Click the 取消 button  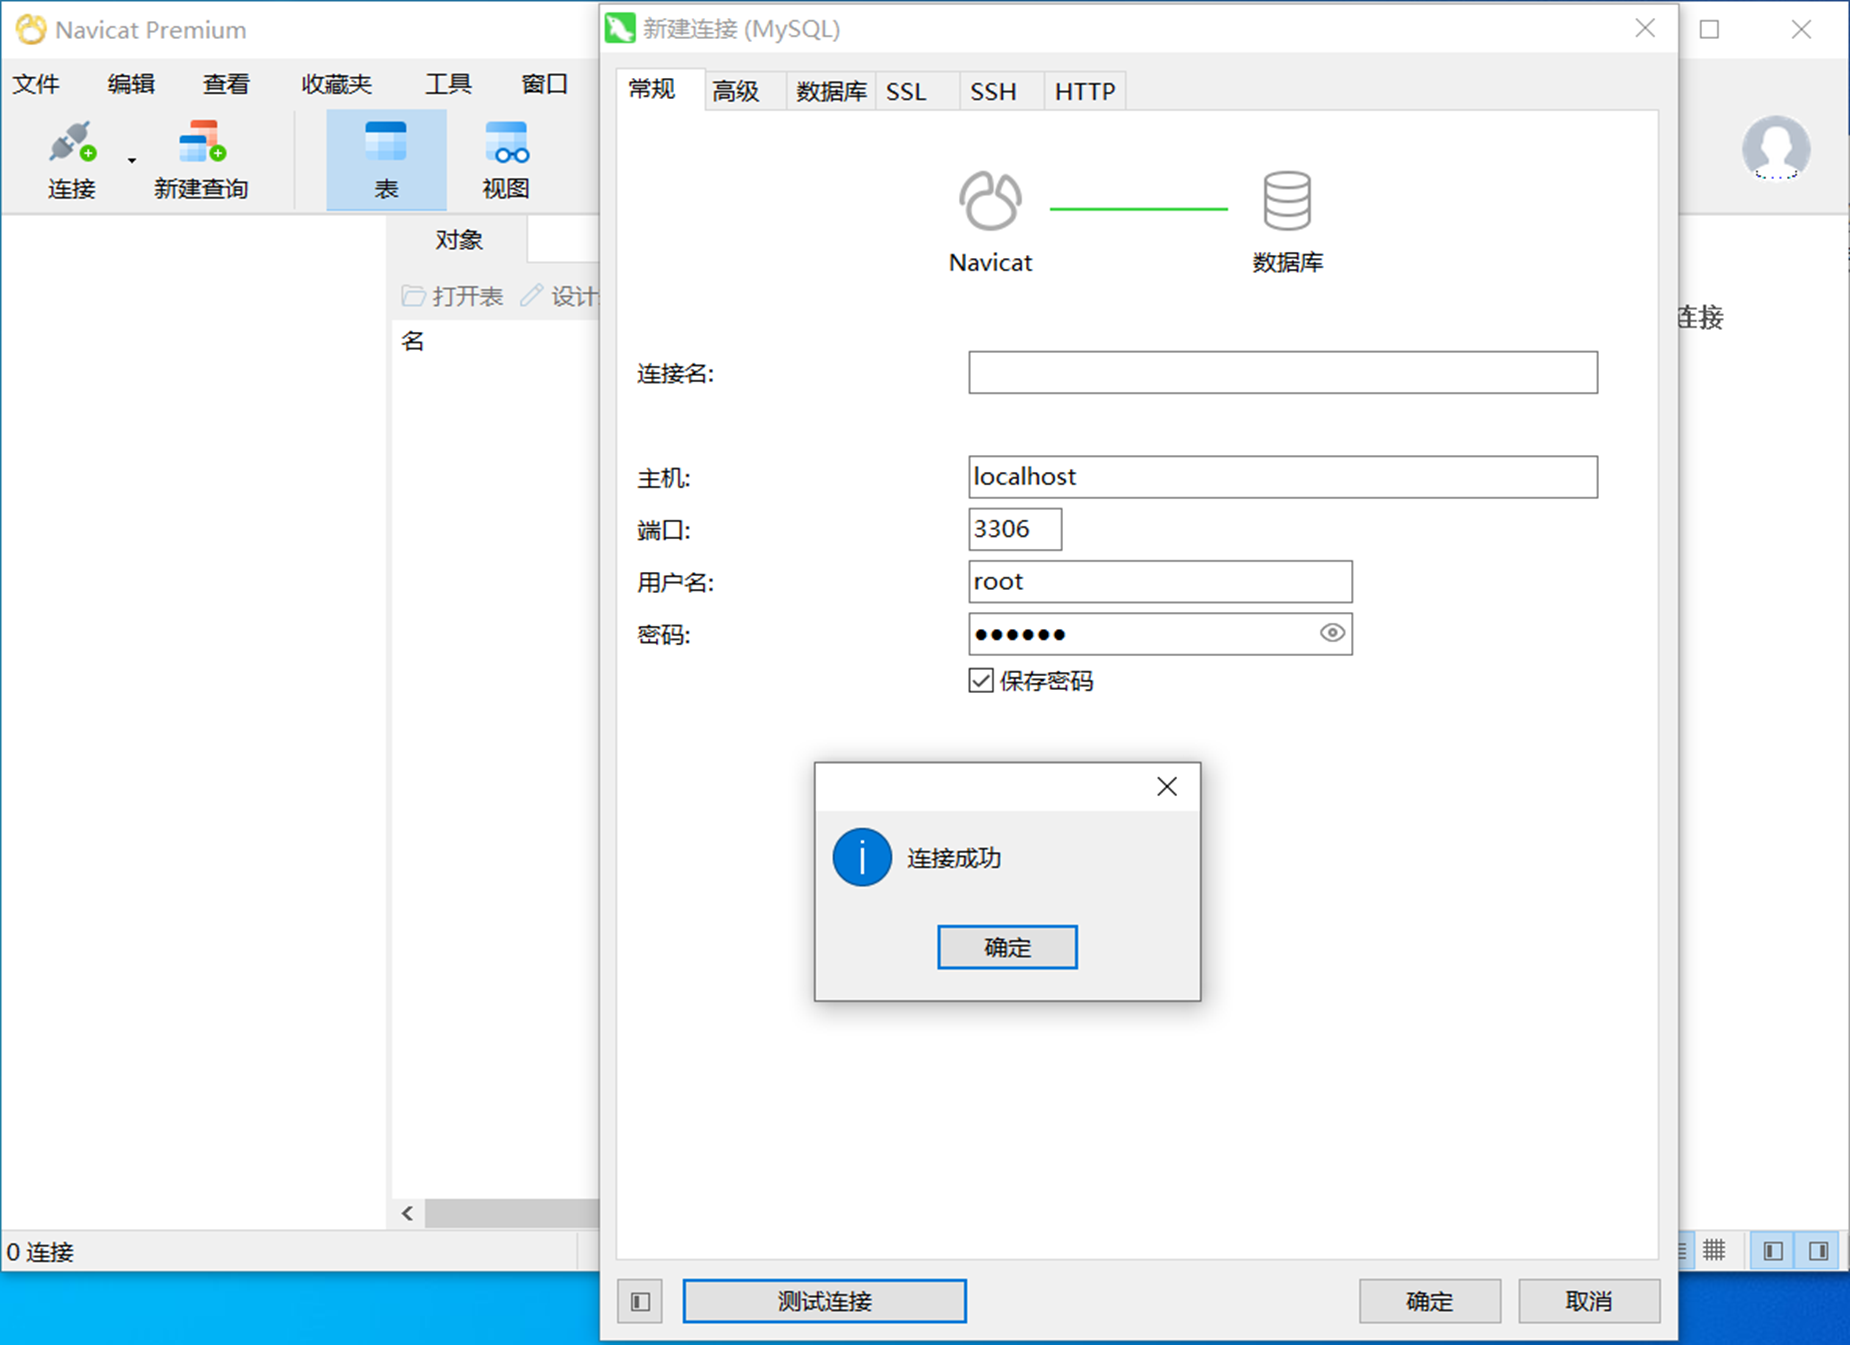pyautogui.click(x=1589, y=1301)
